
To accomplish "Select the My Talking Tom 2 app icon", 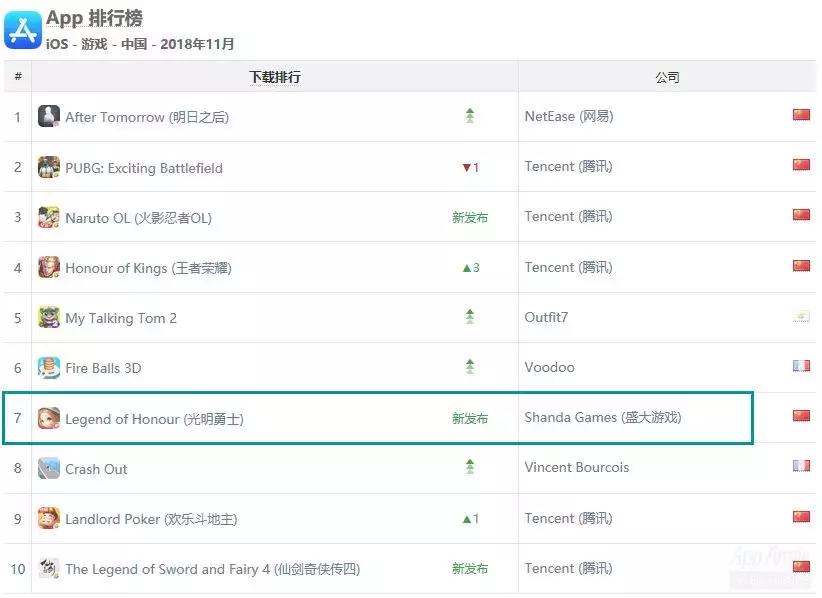I will tap(48, 317).
